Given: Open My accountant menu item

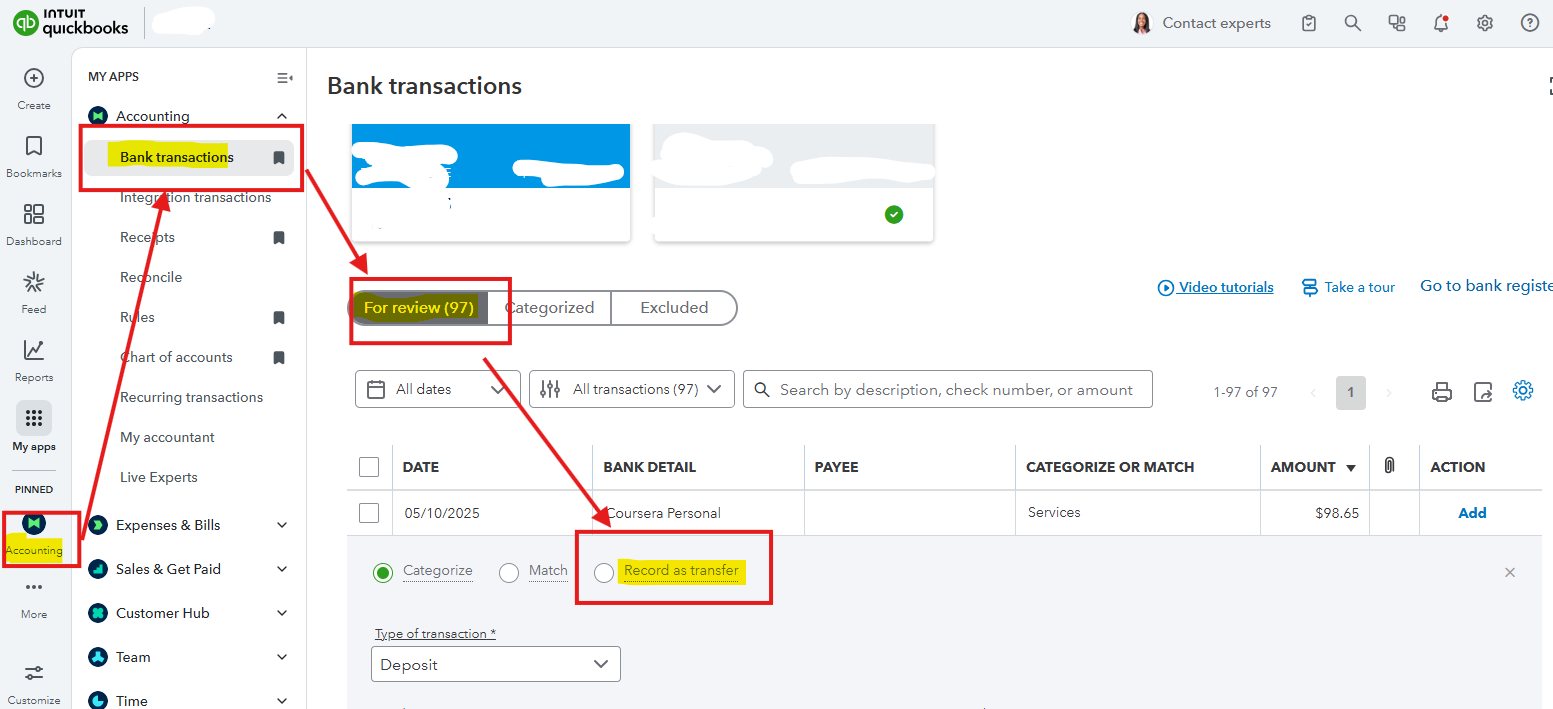Looking at the screenshot, I should 167,437.
